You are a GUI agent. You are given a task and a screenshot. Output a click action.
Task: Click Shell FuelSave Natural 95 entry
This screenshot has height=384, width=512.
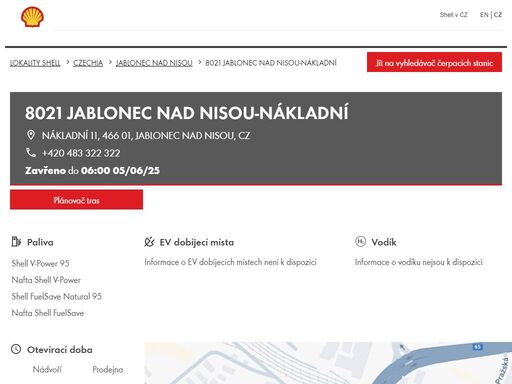pyautogui.click(x=57, y=296)
